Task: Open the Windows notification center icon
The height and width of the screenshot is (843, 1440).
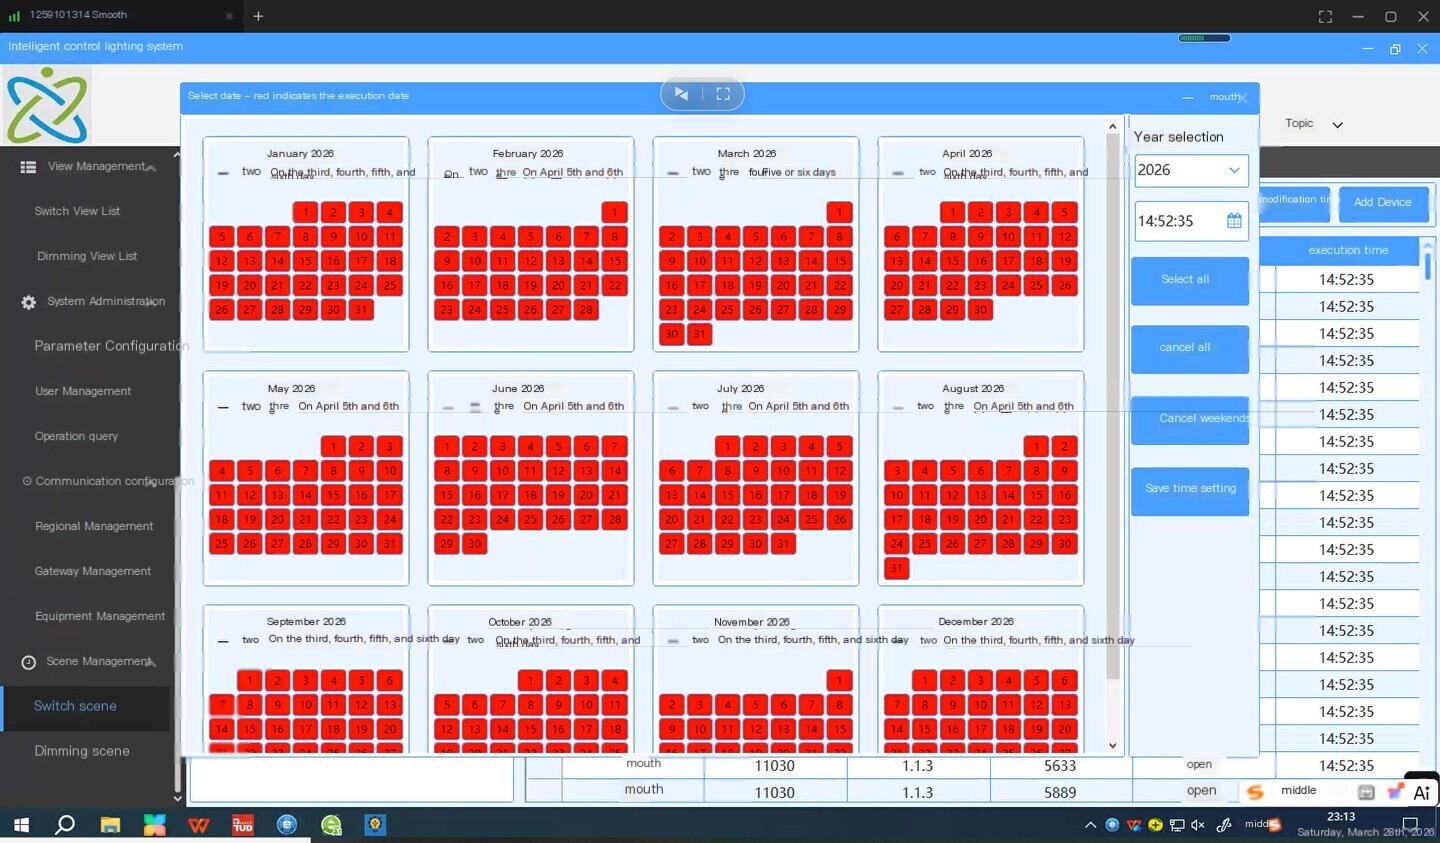Action: click(1410, 825)
